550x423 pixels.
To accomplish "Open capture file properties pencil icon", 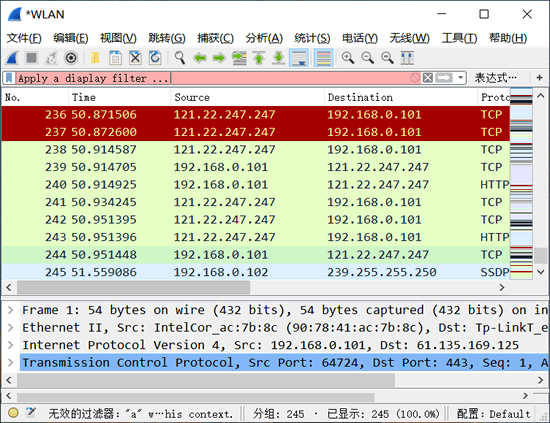I will click(x=31, y=413).
